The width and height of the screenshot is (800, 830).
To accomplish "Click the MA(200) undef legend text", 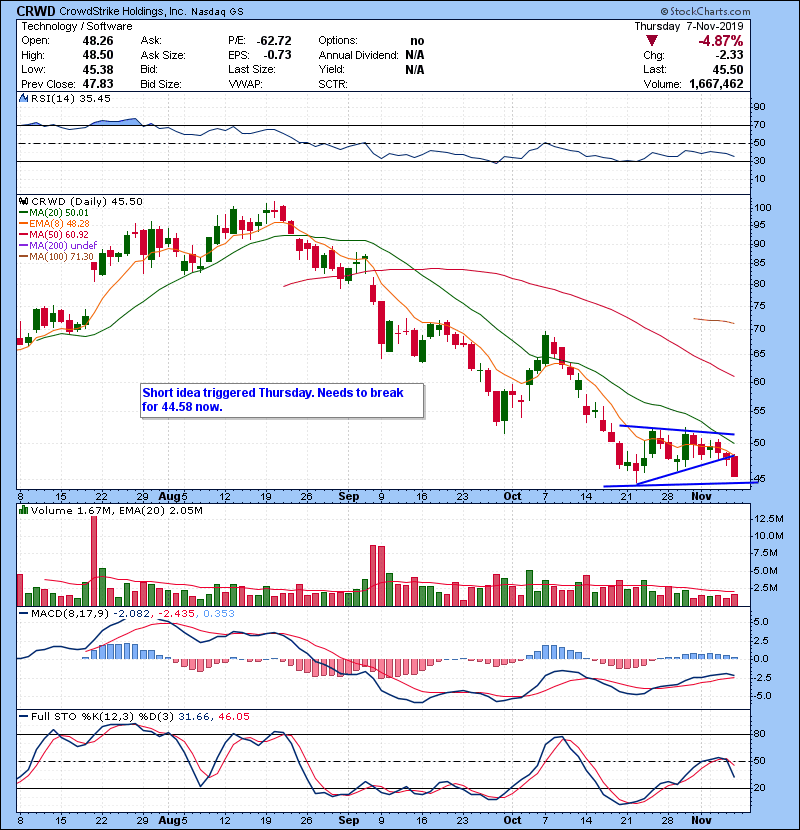I will [x=63, y=246].
